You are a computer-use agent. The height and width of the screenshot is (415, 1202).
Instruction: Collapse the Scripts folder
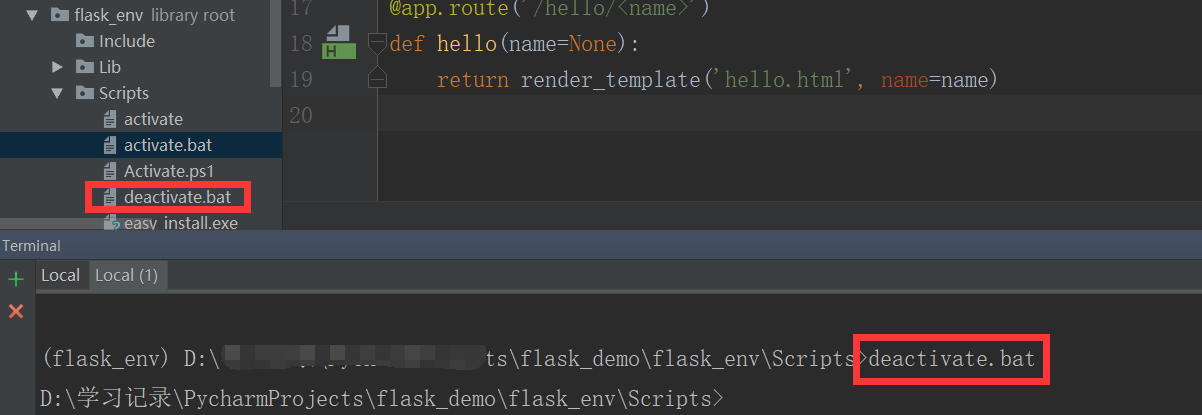pyautogui.click(x=57, y=93)
